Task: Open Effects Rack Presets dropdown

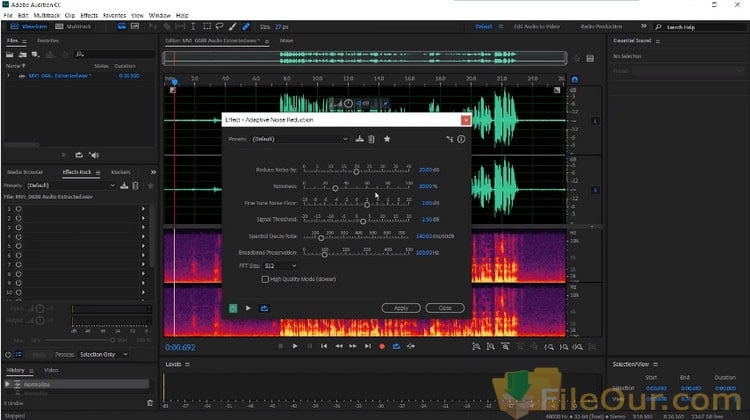Action: point(71,185)
